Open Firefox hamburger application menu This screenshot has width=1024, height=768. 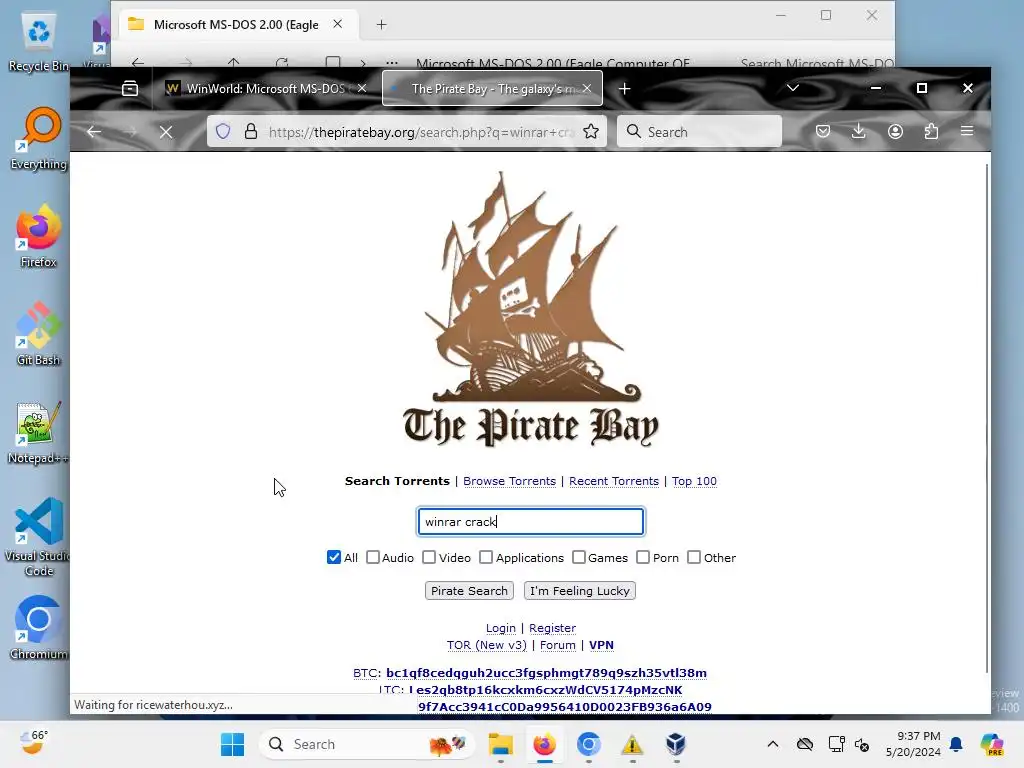point(967,131)
